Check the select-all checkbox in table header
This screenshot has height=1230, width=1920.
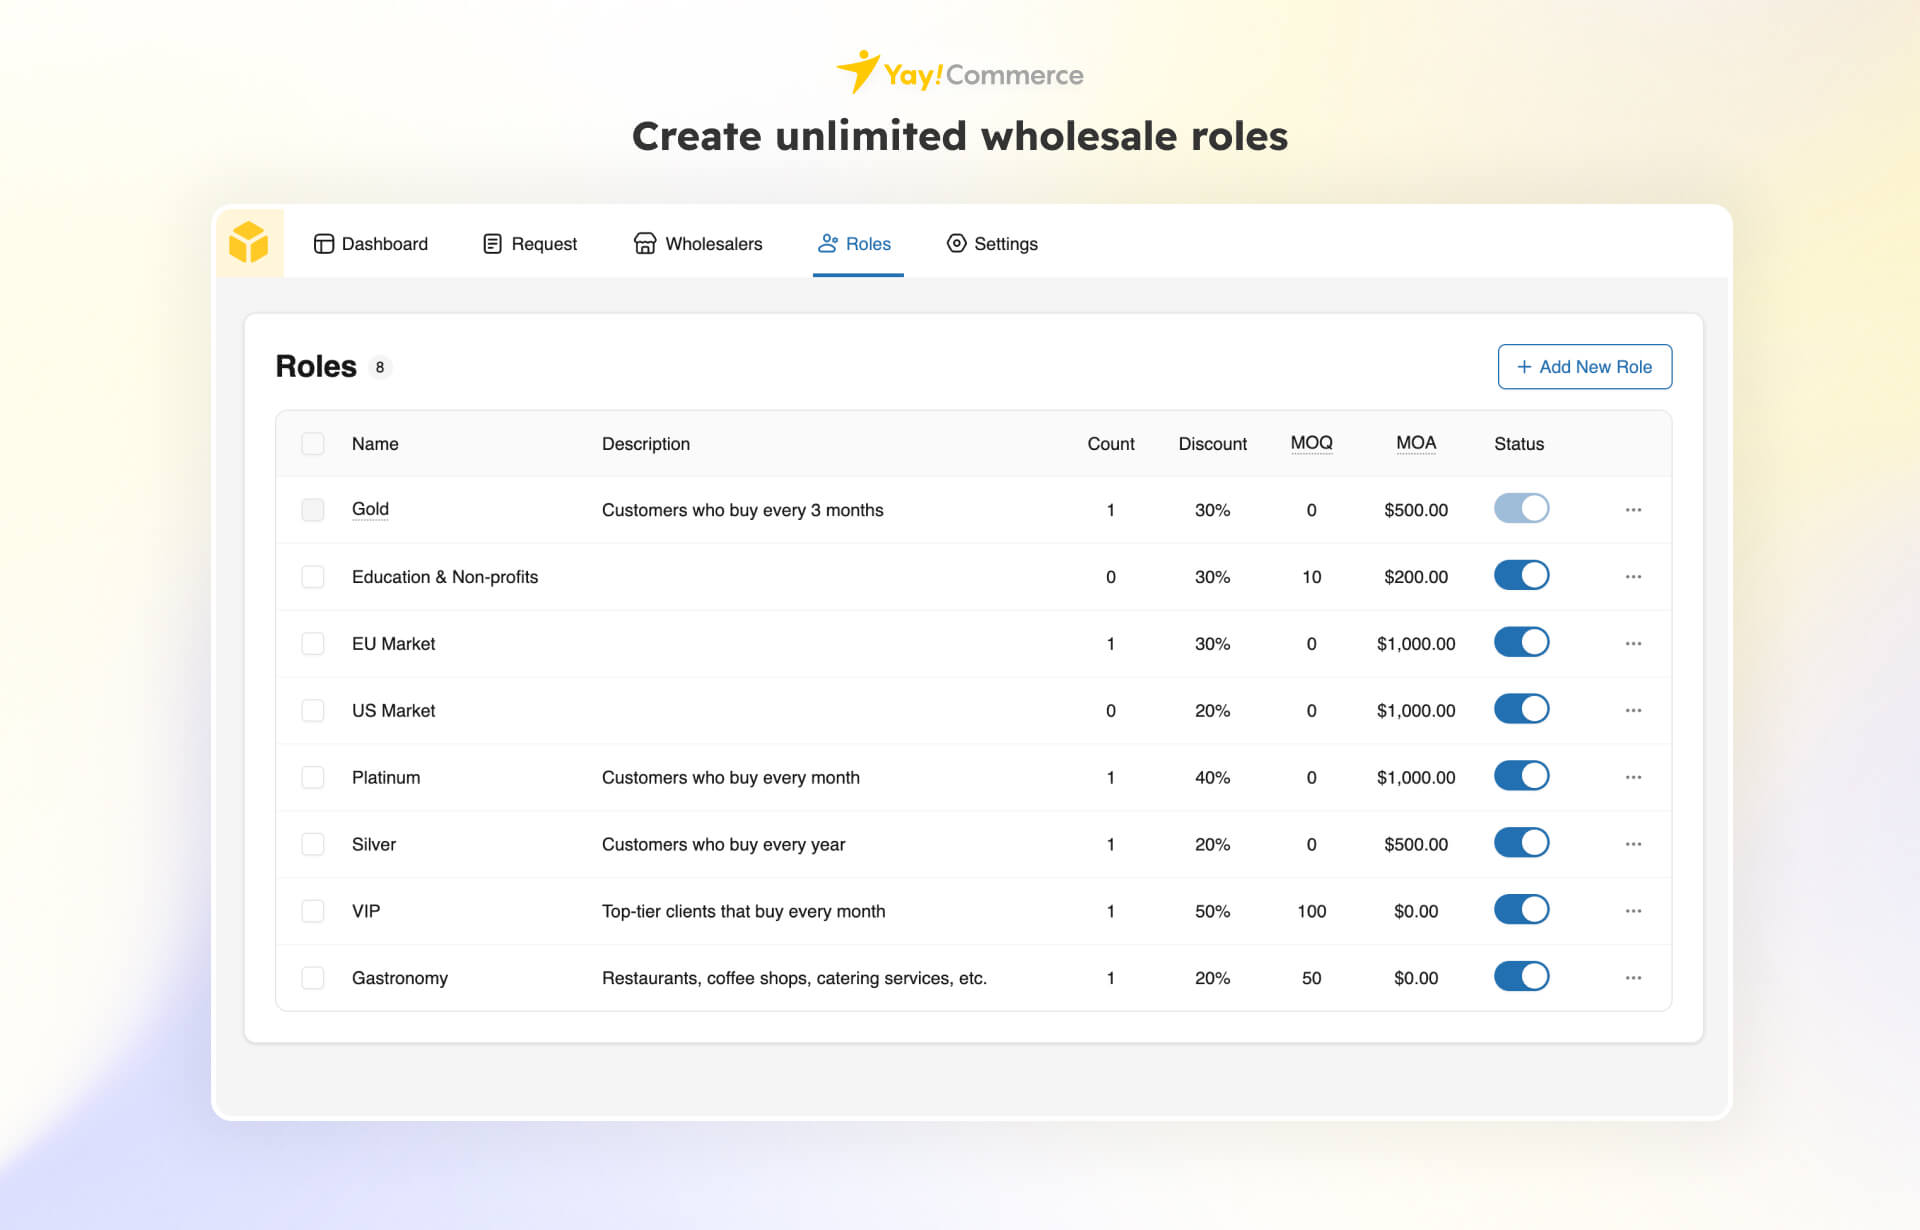tap(313, 444)
